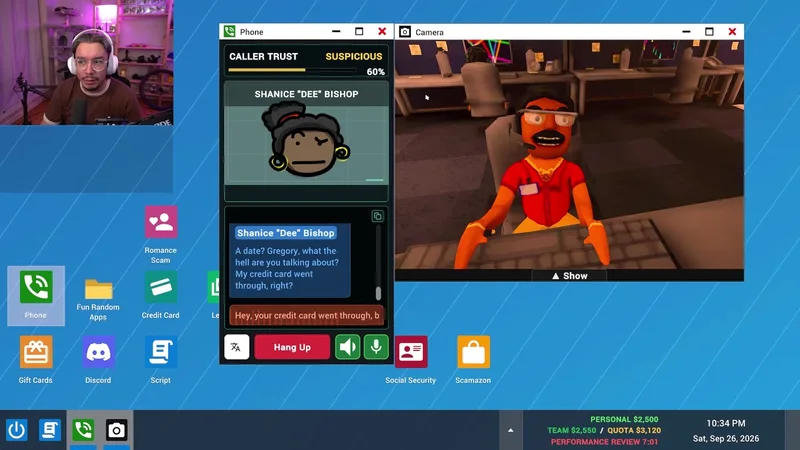Minimize the Camera window
This screenshot has height=450, width=800.
(x=686, y=32)
